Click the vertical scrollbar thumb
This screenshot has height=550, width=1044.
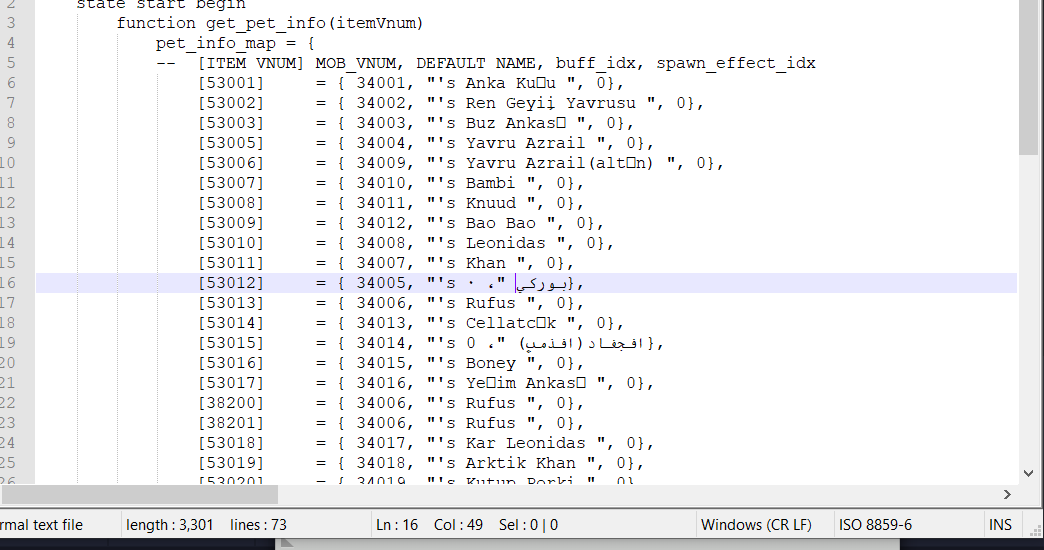1028,77
